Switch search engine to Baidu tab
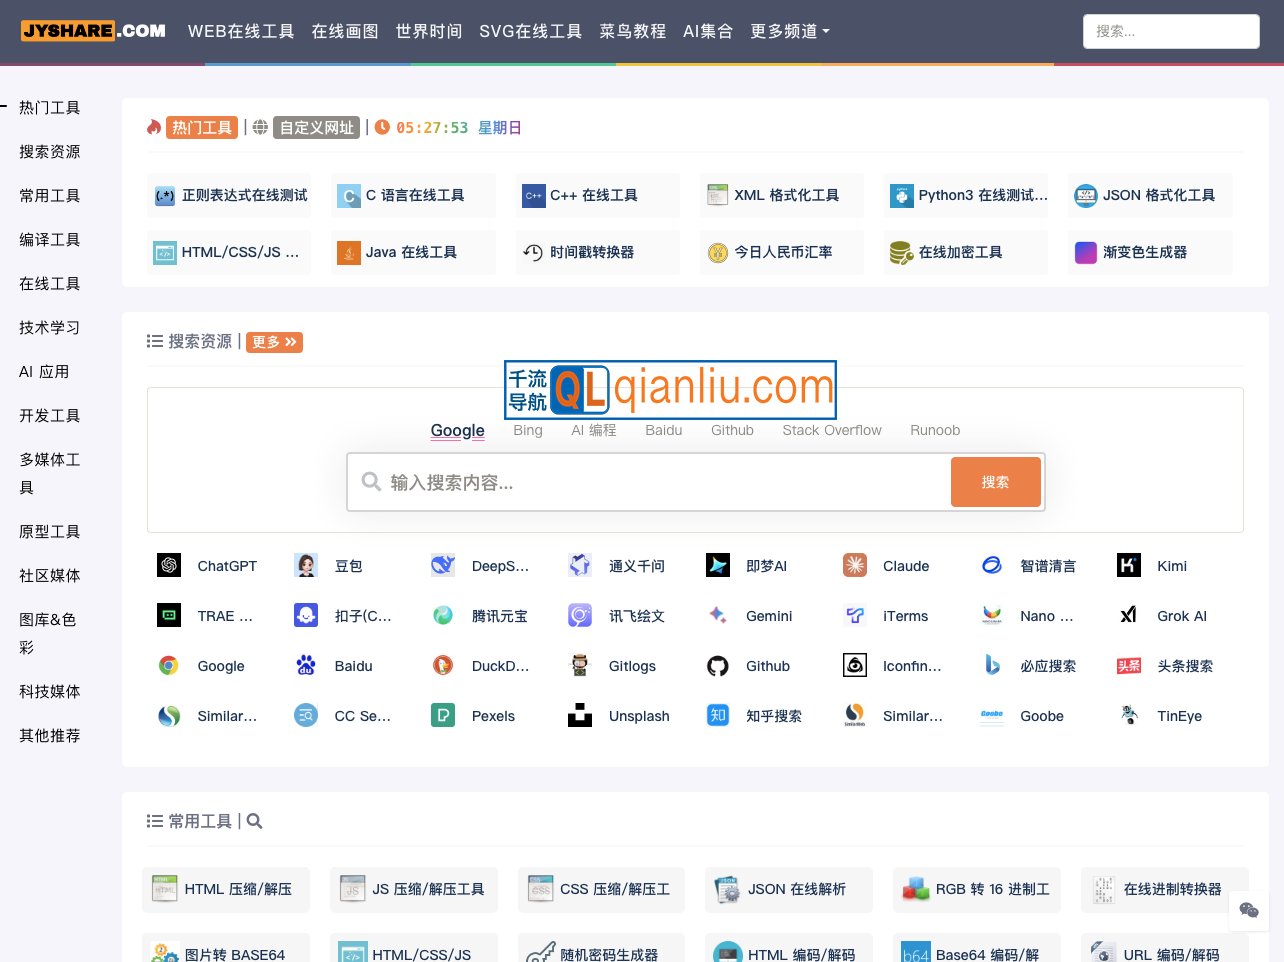 pos(663,430)
